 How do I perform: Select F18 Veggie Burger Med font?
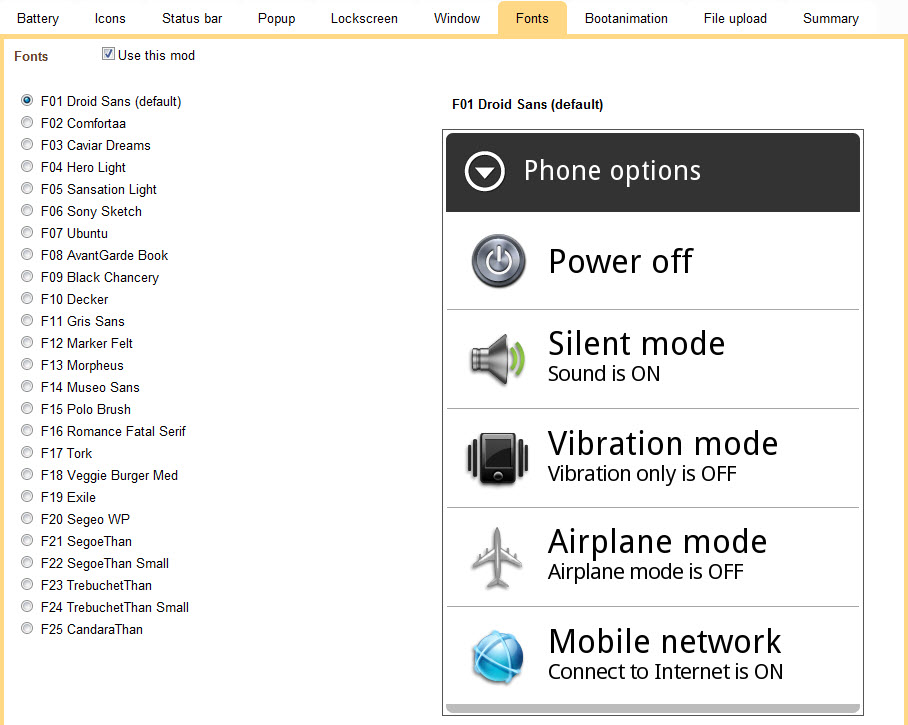[x=27, y=474]
